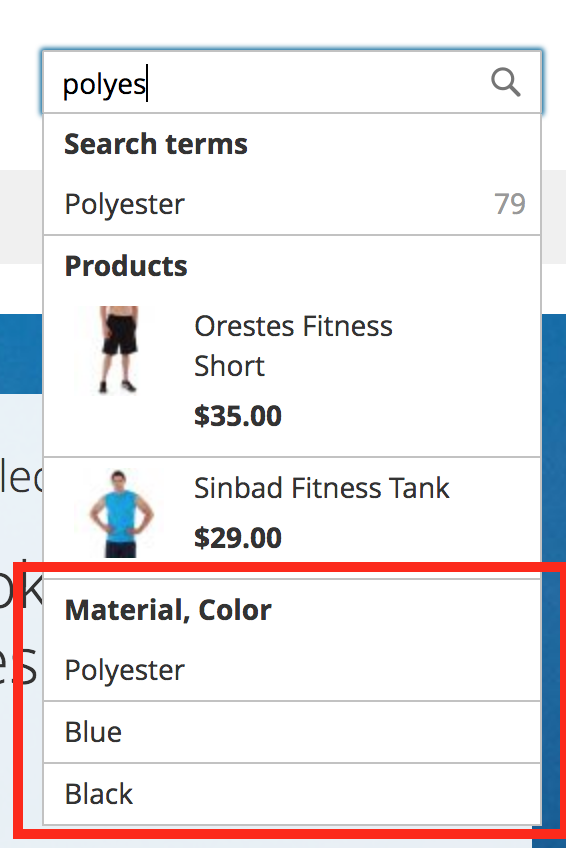Choose the Sinbad Fitness Tank product title

[322, 488]
